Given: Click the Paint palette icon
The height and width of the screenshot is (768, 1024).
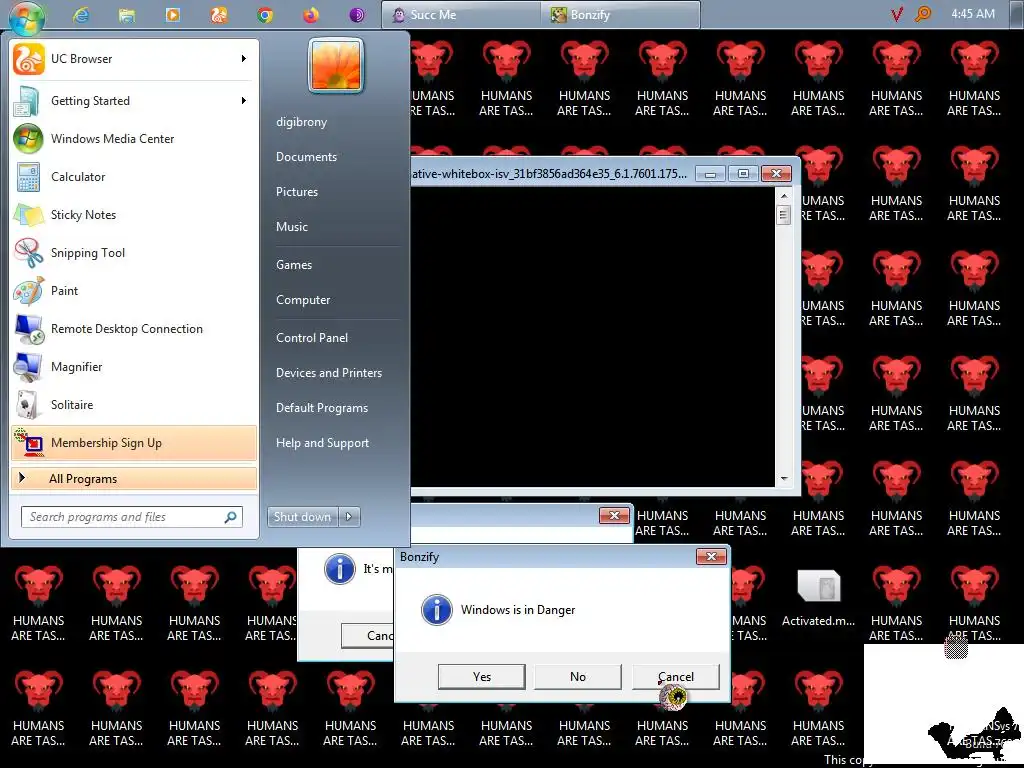Looking at the screenshot, I should tap(29, 291).
